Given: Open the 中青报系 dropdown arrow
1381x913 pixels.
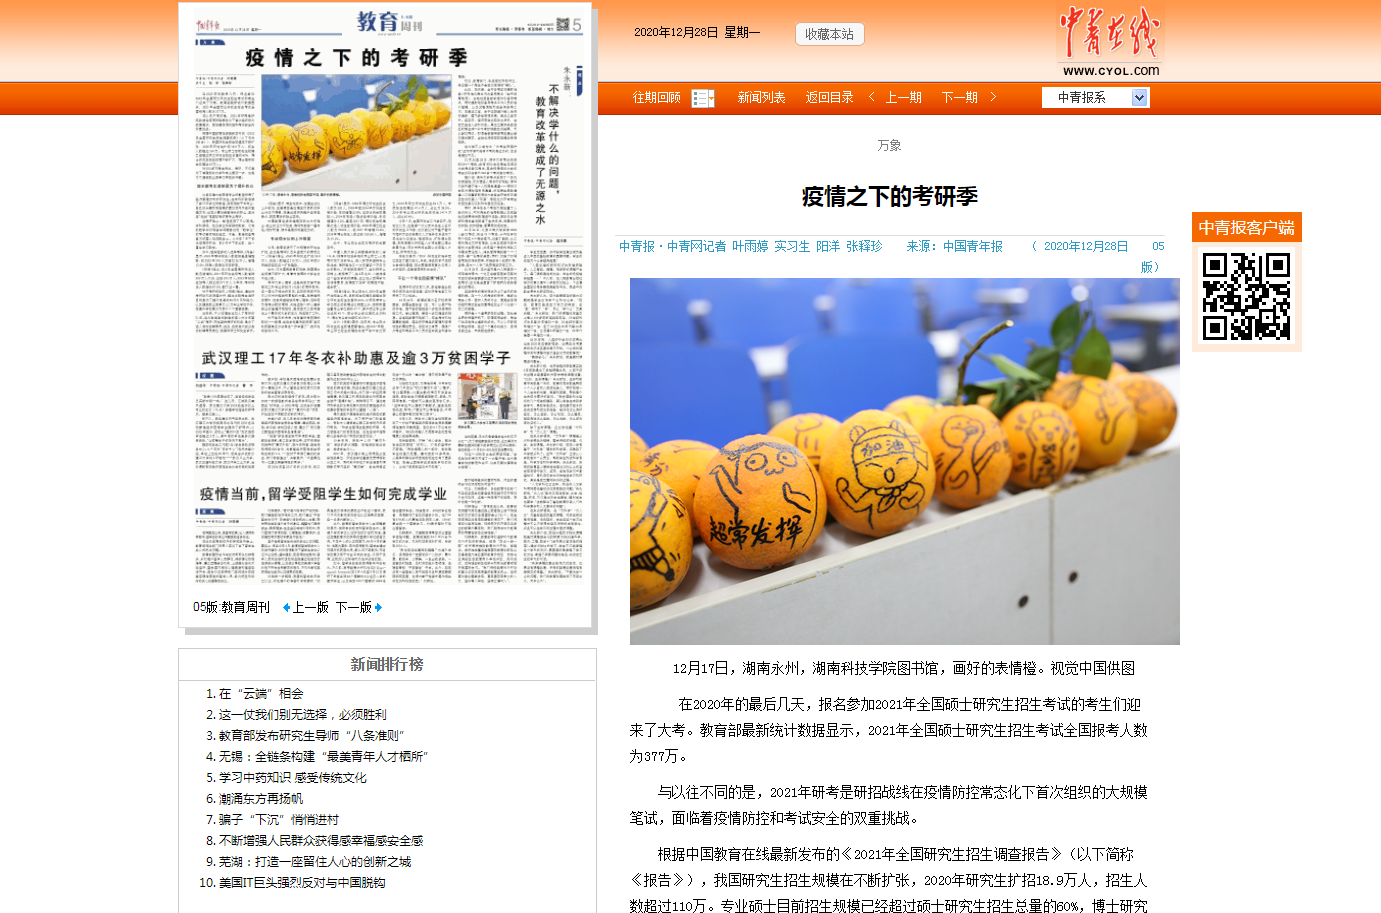Looking at the screenshot, I should [x=1139, y=98].
